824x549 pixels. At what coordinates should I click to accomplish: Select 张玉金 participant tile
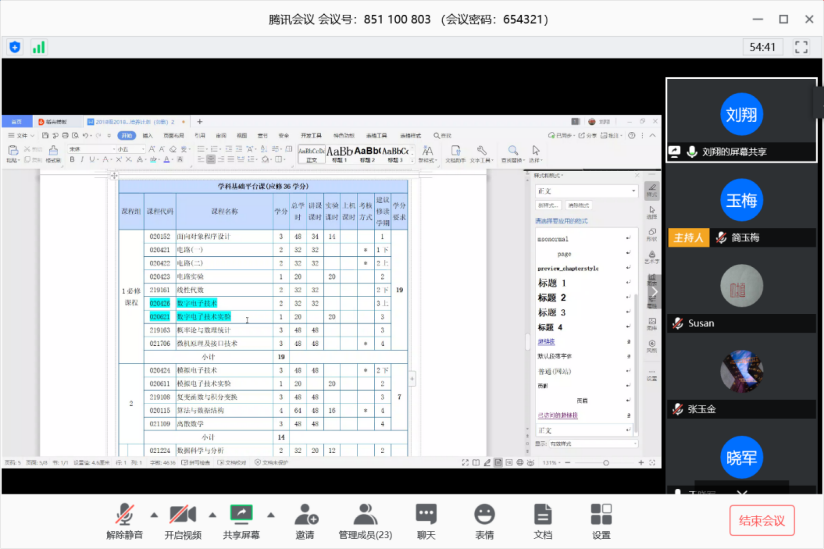(x=741, y=378)
